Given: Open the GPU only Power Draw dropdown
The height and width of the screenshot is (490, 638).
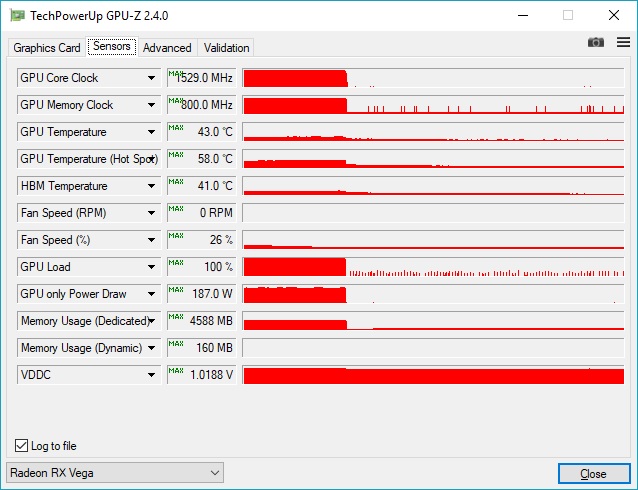Looking at the screenshot, I should (151, 294).
